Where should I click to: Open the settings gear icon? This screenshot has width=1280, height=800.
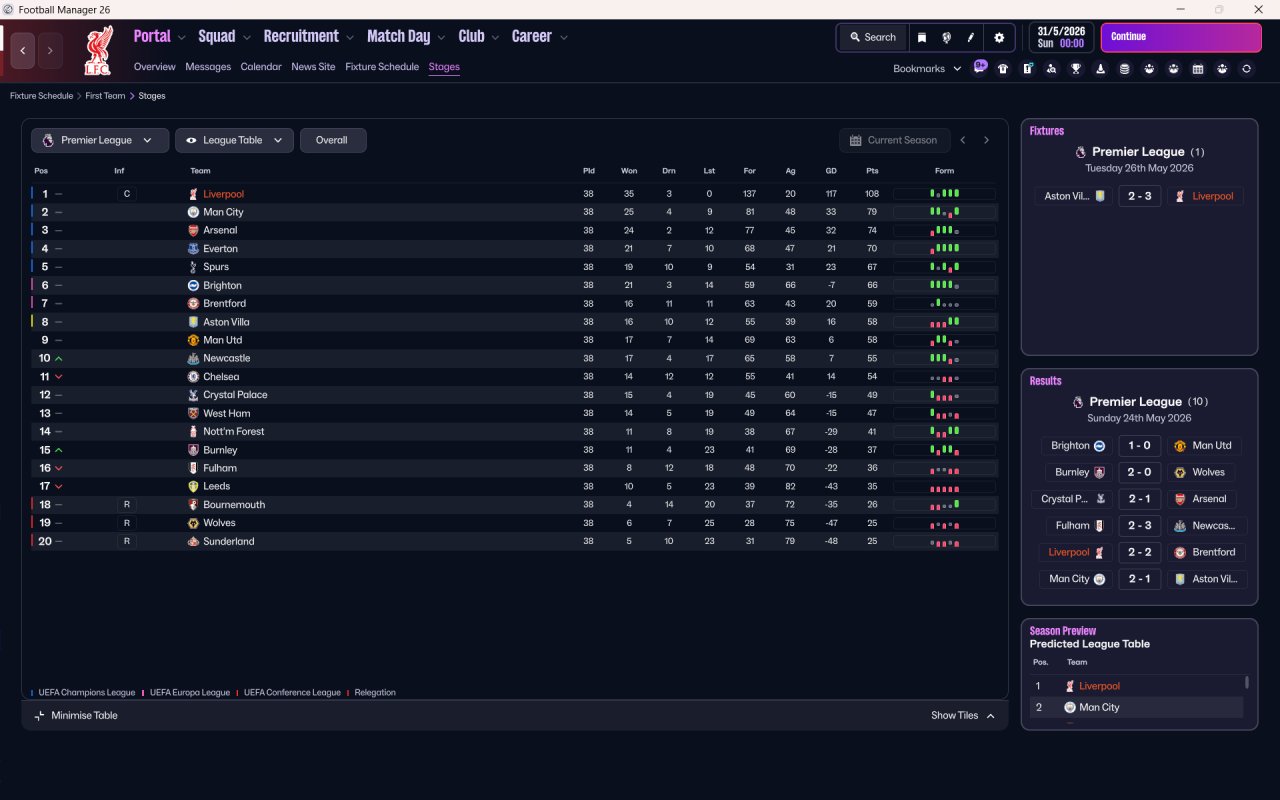pos(999,37)
